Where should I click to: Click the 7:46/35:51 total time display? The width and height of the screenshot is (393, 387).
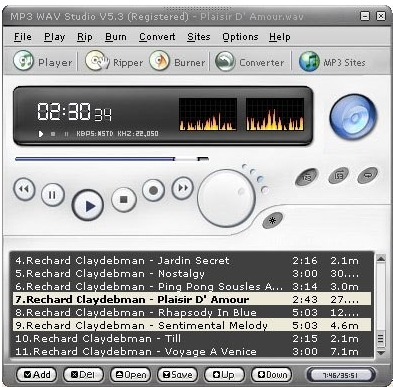(340, 375)
